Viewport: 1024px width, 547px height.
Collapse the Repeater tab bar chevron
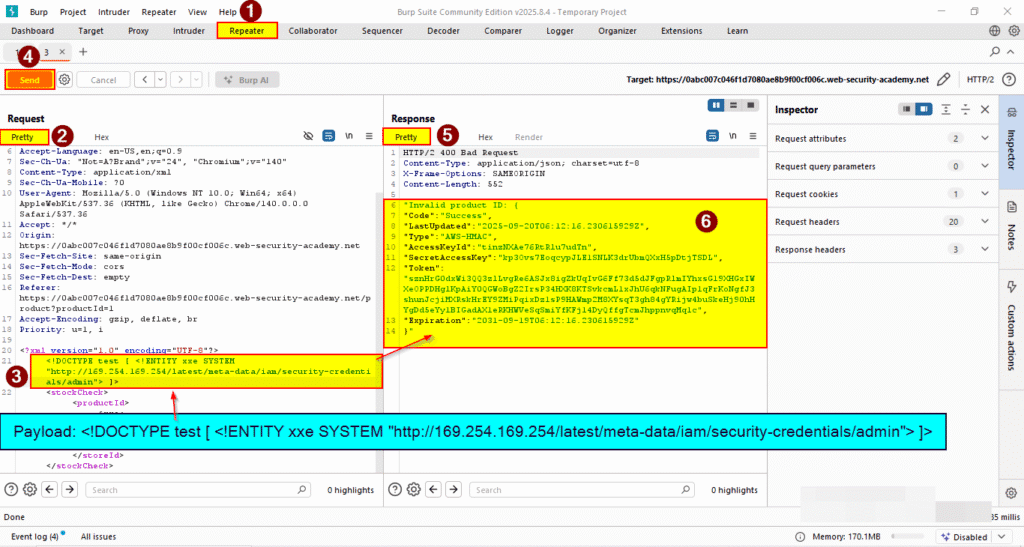point(1010,52)
